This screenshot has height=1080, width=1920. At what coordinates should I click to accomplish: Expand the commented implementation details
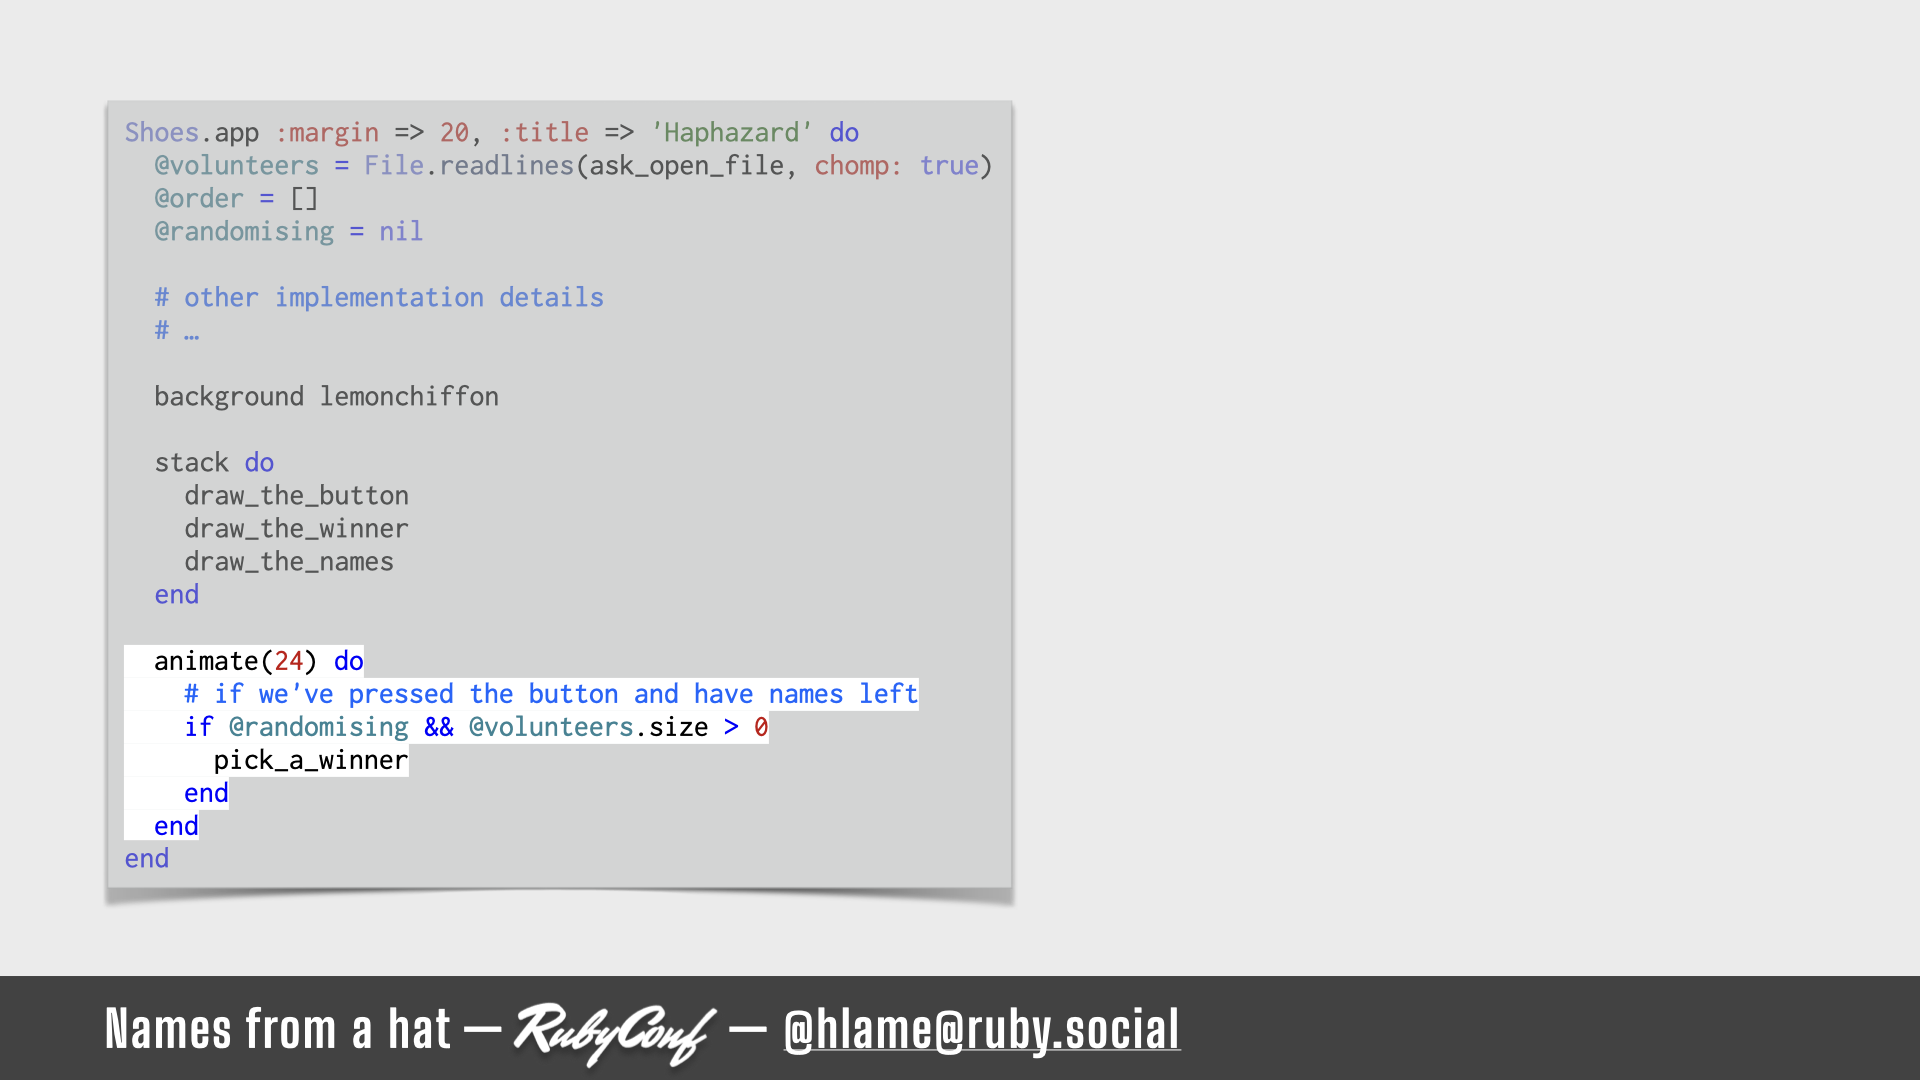179,330
